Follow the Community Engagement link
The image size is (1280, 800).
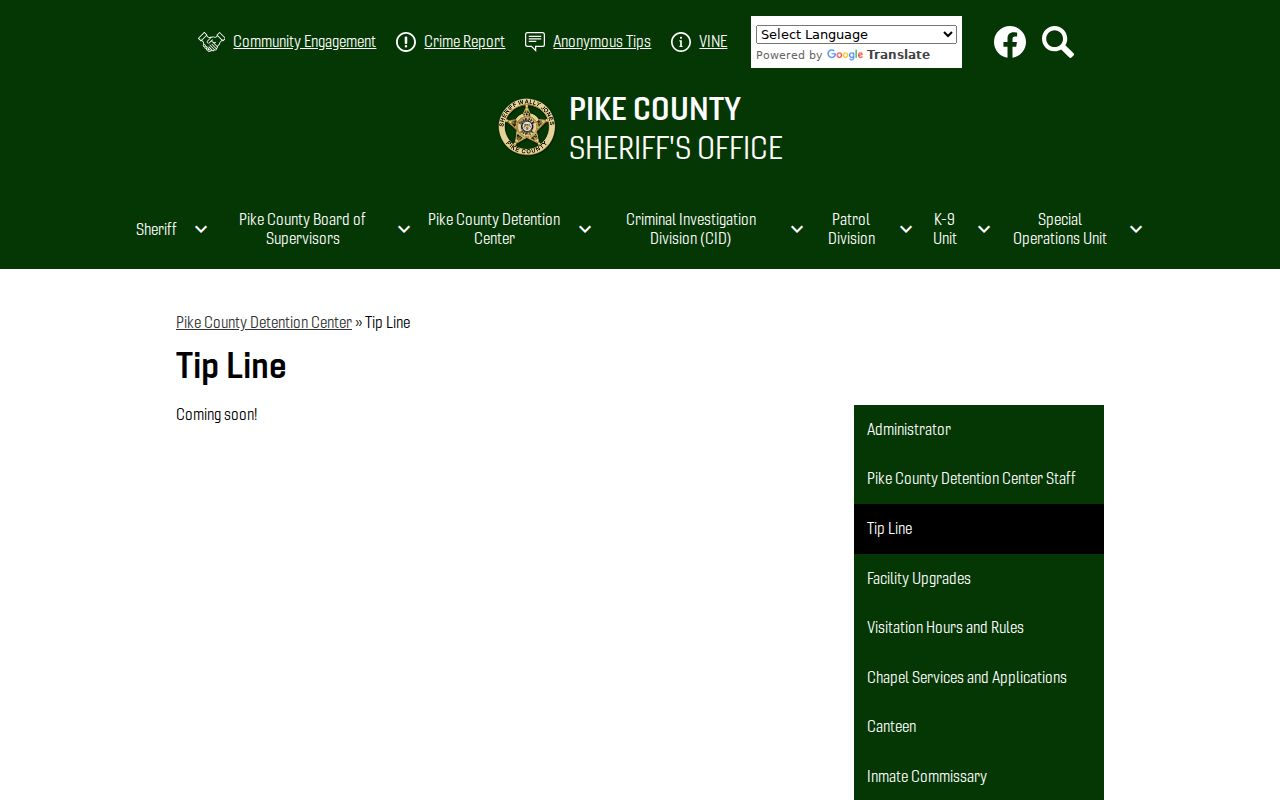pyautogui.click(x=304, y=42)
